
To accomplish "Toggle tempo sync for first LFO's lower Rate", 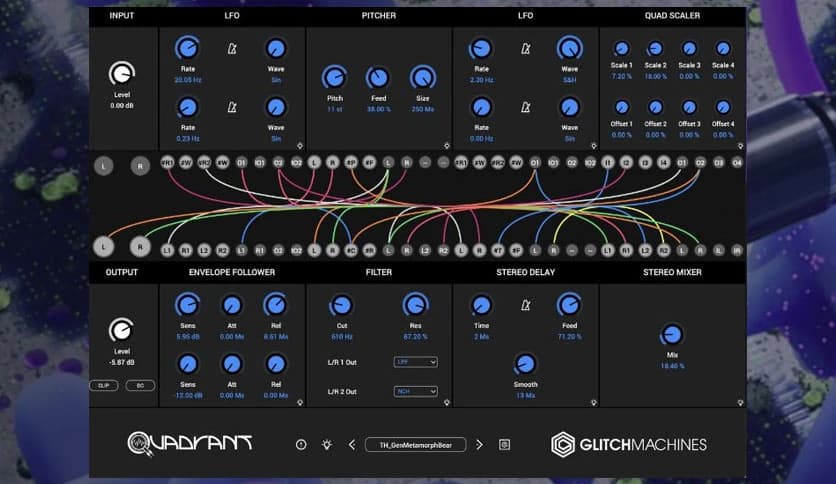I will 232,108.
